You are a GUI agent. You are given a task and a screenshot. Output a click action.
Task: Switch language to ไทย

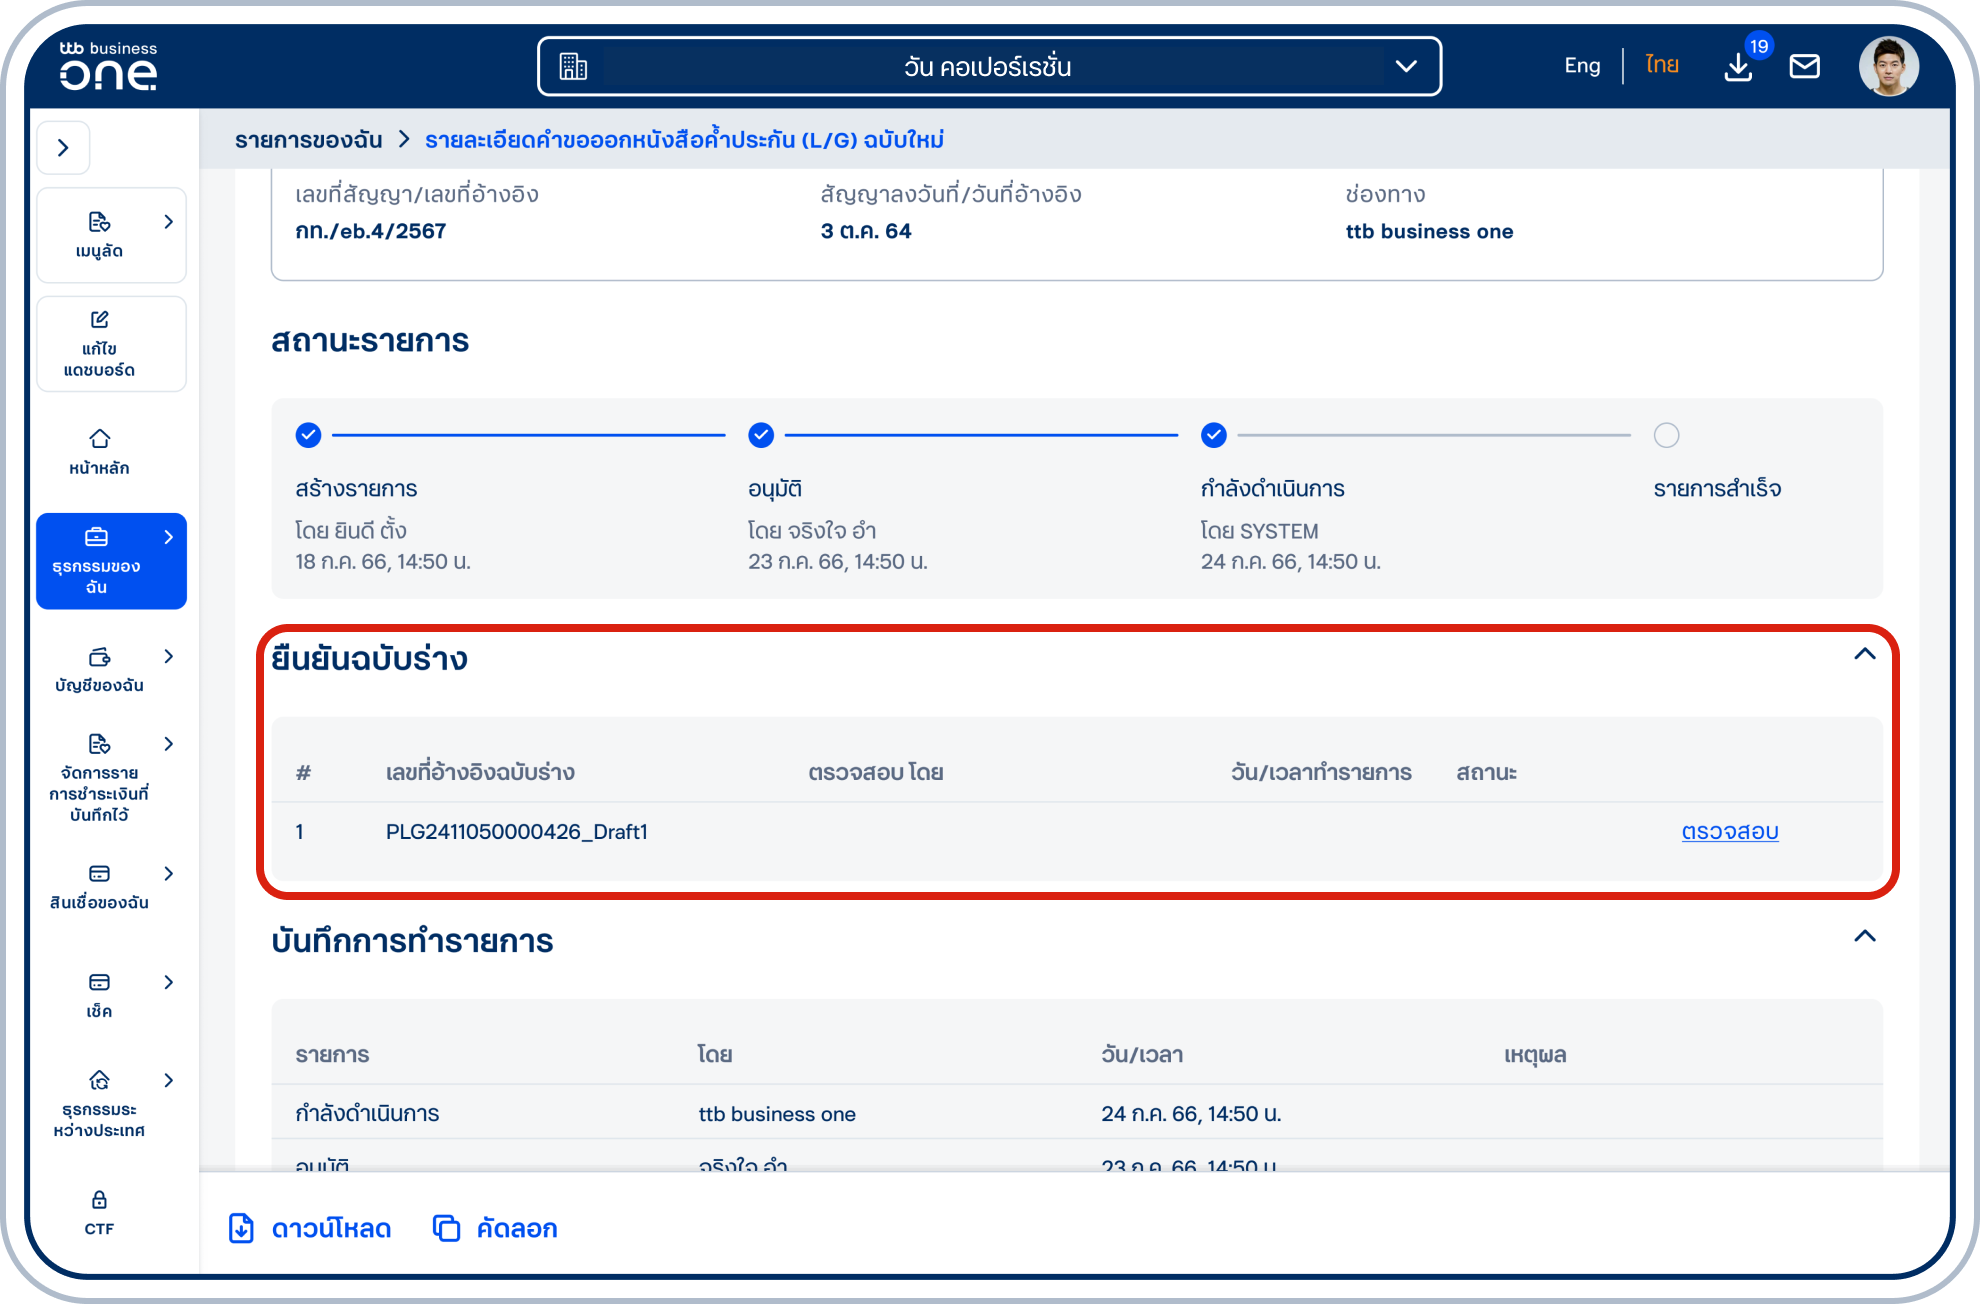1662,66
